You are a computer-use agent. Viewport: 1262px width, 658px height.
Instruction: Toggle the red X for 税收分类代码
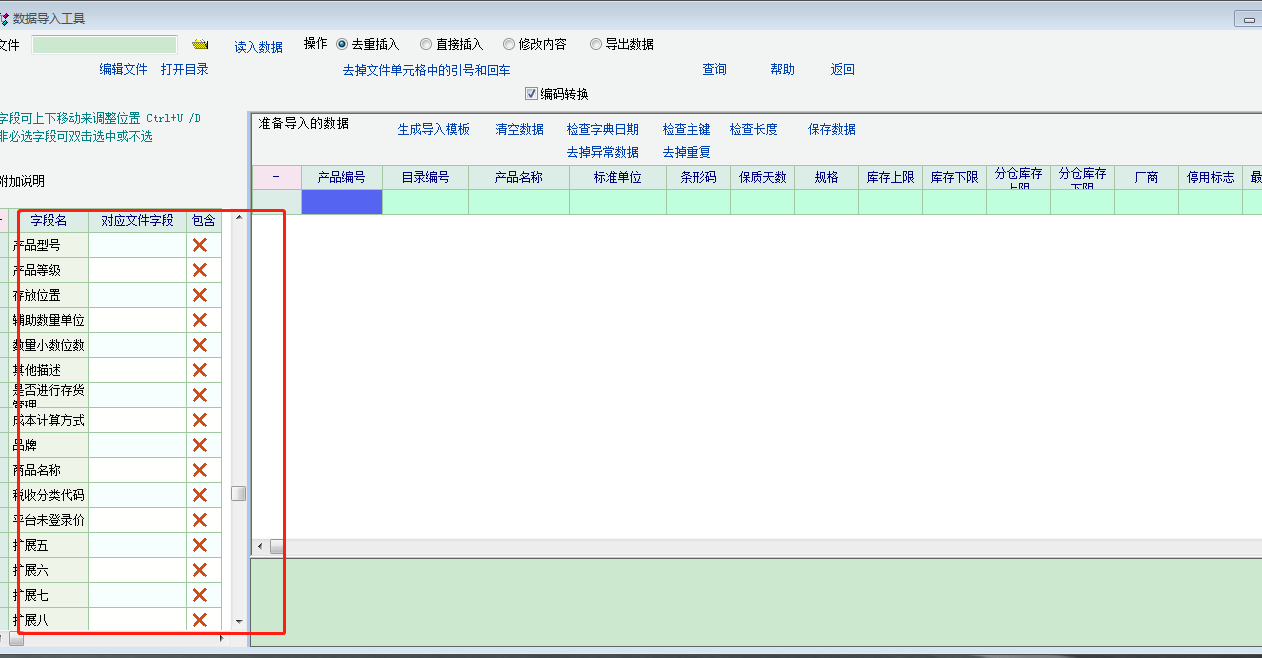click(x=200, y=495)
